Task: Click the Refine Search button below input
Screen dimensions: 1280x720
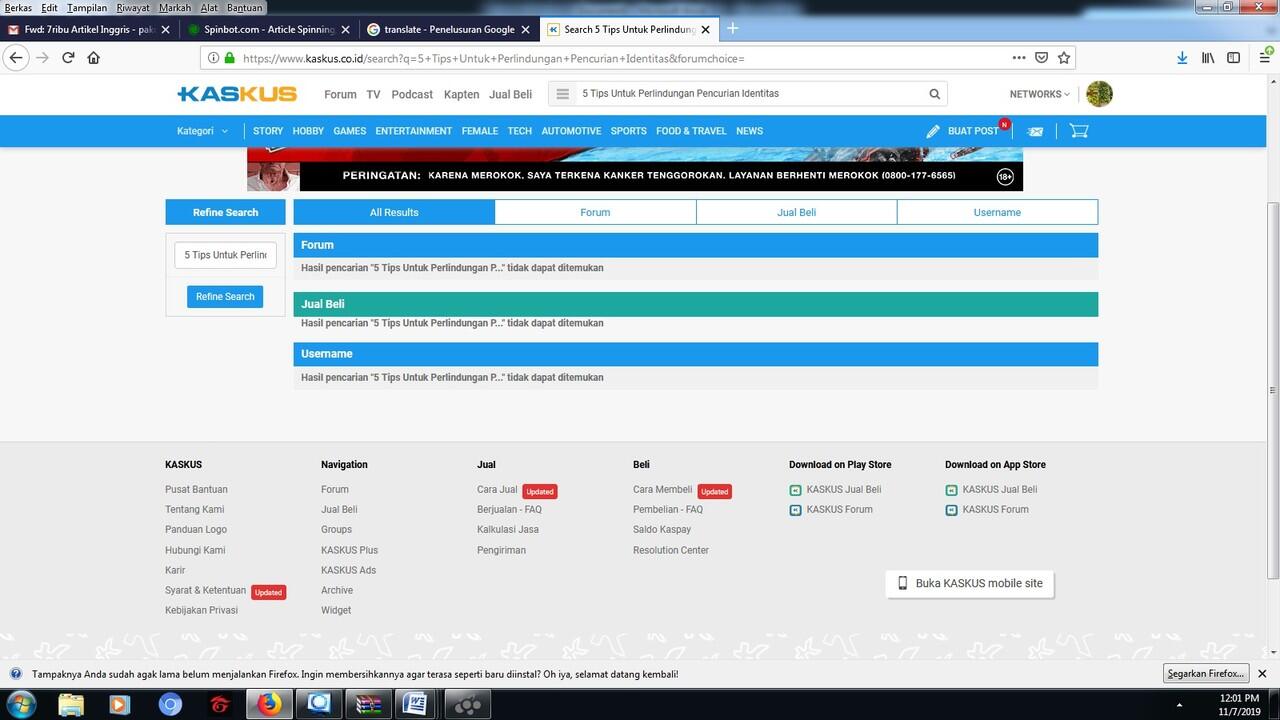Action: (x=225, y=296)
